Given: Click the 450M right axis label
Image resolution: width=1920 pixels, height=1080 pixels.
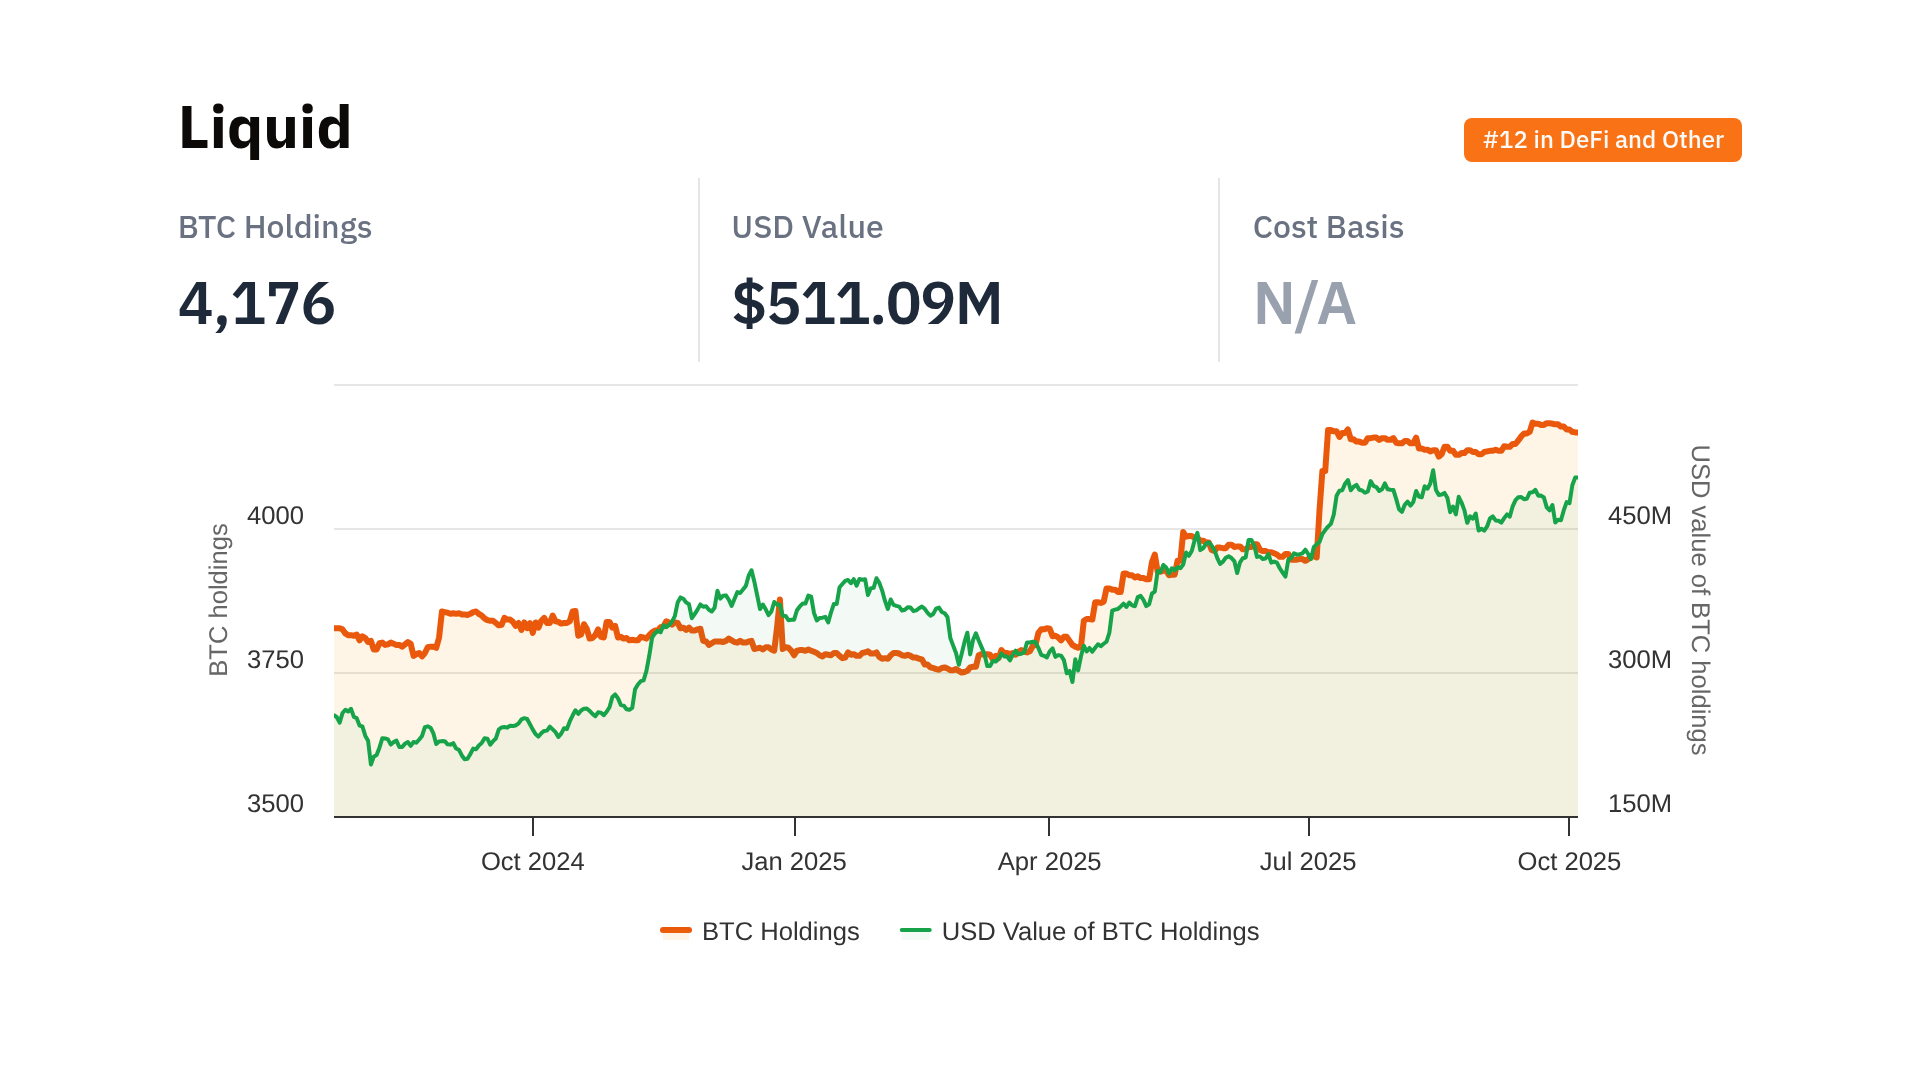Looking at the screenshot, I should 1639,516.
